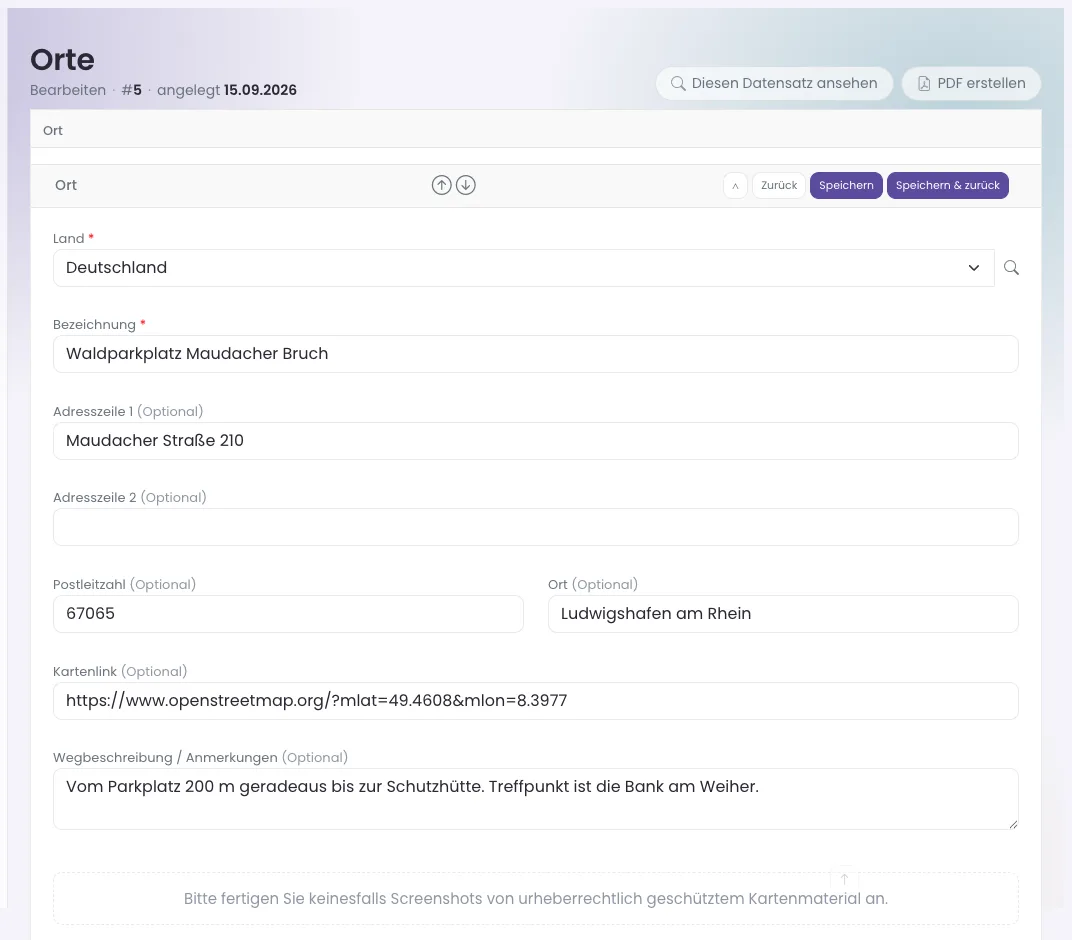Viewport: 1072px width, 940px height.
Task: Click the PDF document icon in 'PDF erstellen'
Action: pyautogui.click(x=924, y=83)
